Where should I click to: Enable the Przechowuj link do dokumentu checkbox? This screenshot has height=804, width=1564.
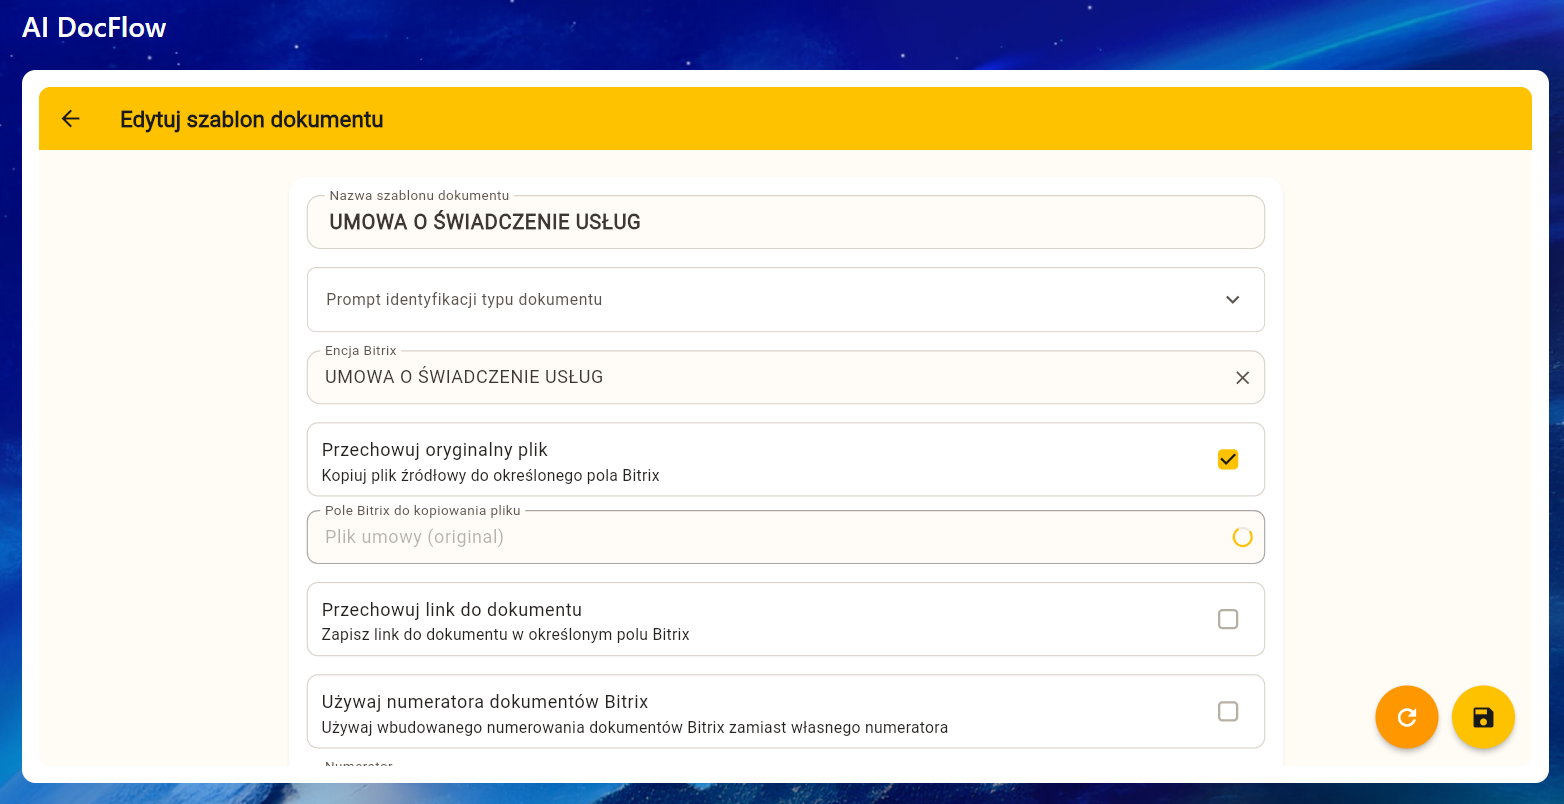click(1228, 620)
